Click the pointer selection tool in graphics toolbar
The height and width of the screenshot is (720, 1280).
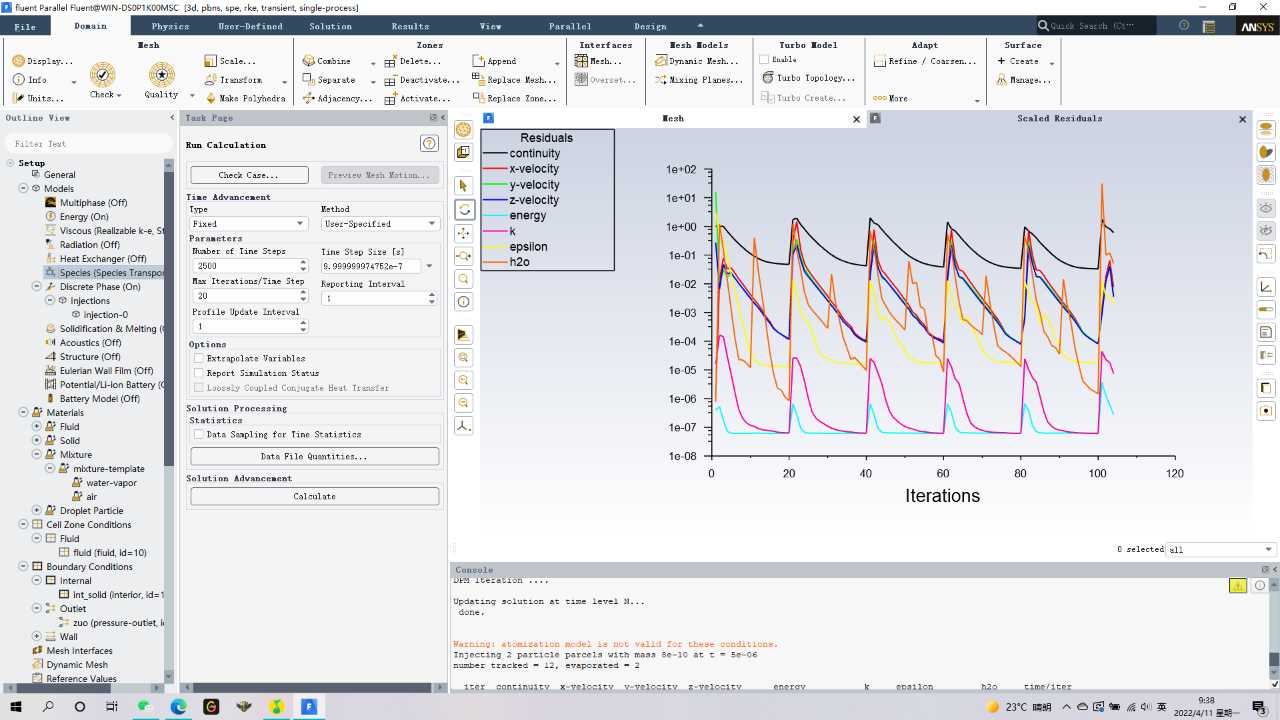[463, 186]
